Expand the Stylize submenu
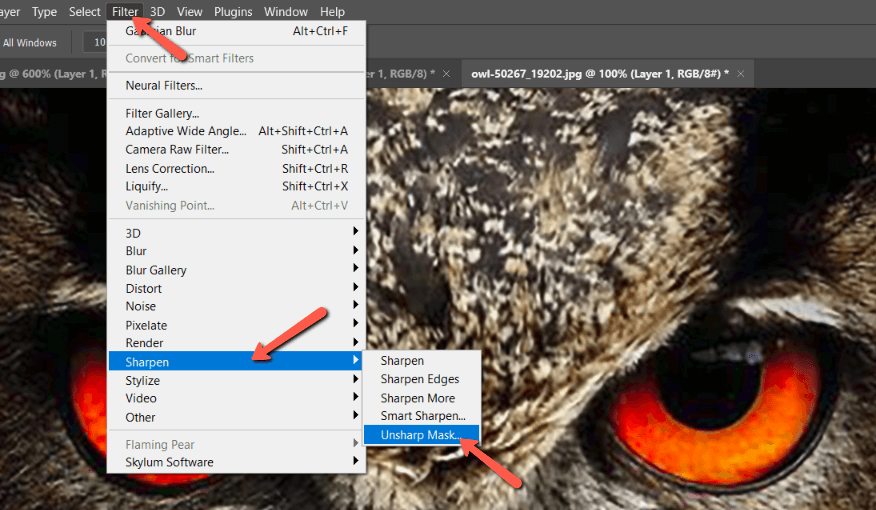The image size is (876, 510). tap(142, 380)
